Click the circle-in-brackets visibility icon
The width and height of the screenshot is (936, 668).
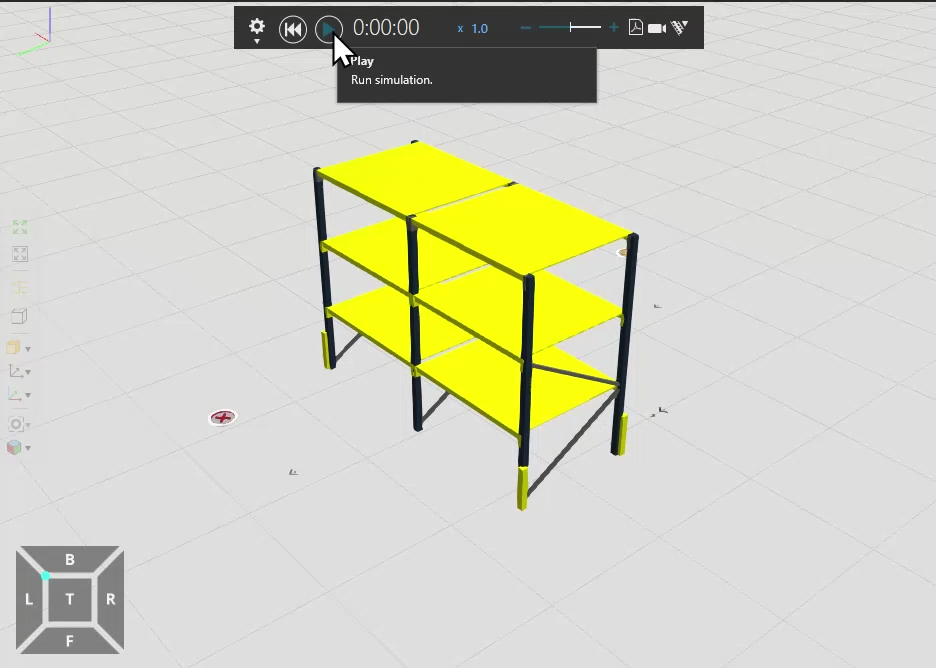pyautogui.click(x=16, y=424)
